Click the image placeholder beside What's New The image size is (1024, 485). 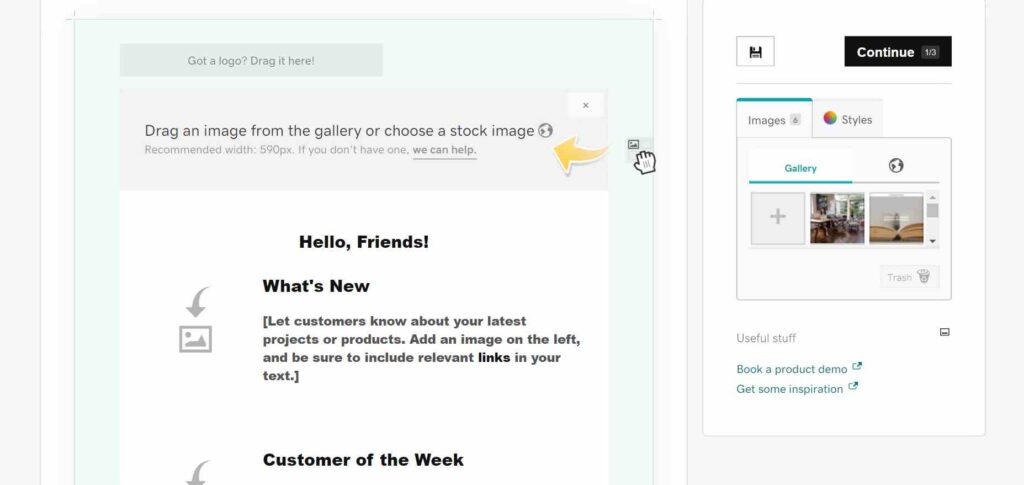pyautogui.click(x=195, y=338)
